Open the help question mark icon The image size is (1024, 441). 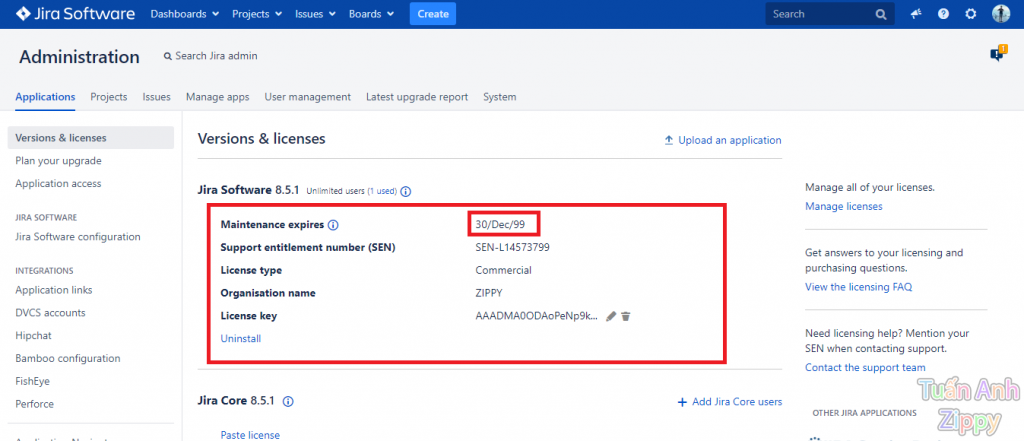pos(943,14)
